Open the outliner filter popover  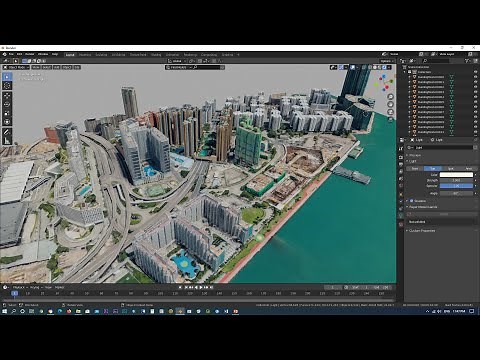pyautogui.click(x=467, y=61)
